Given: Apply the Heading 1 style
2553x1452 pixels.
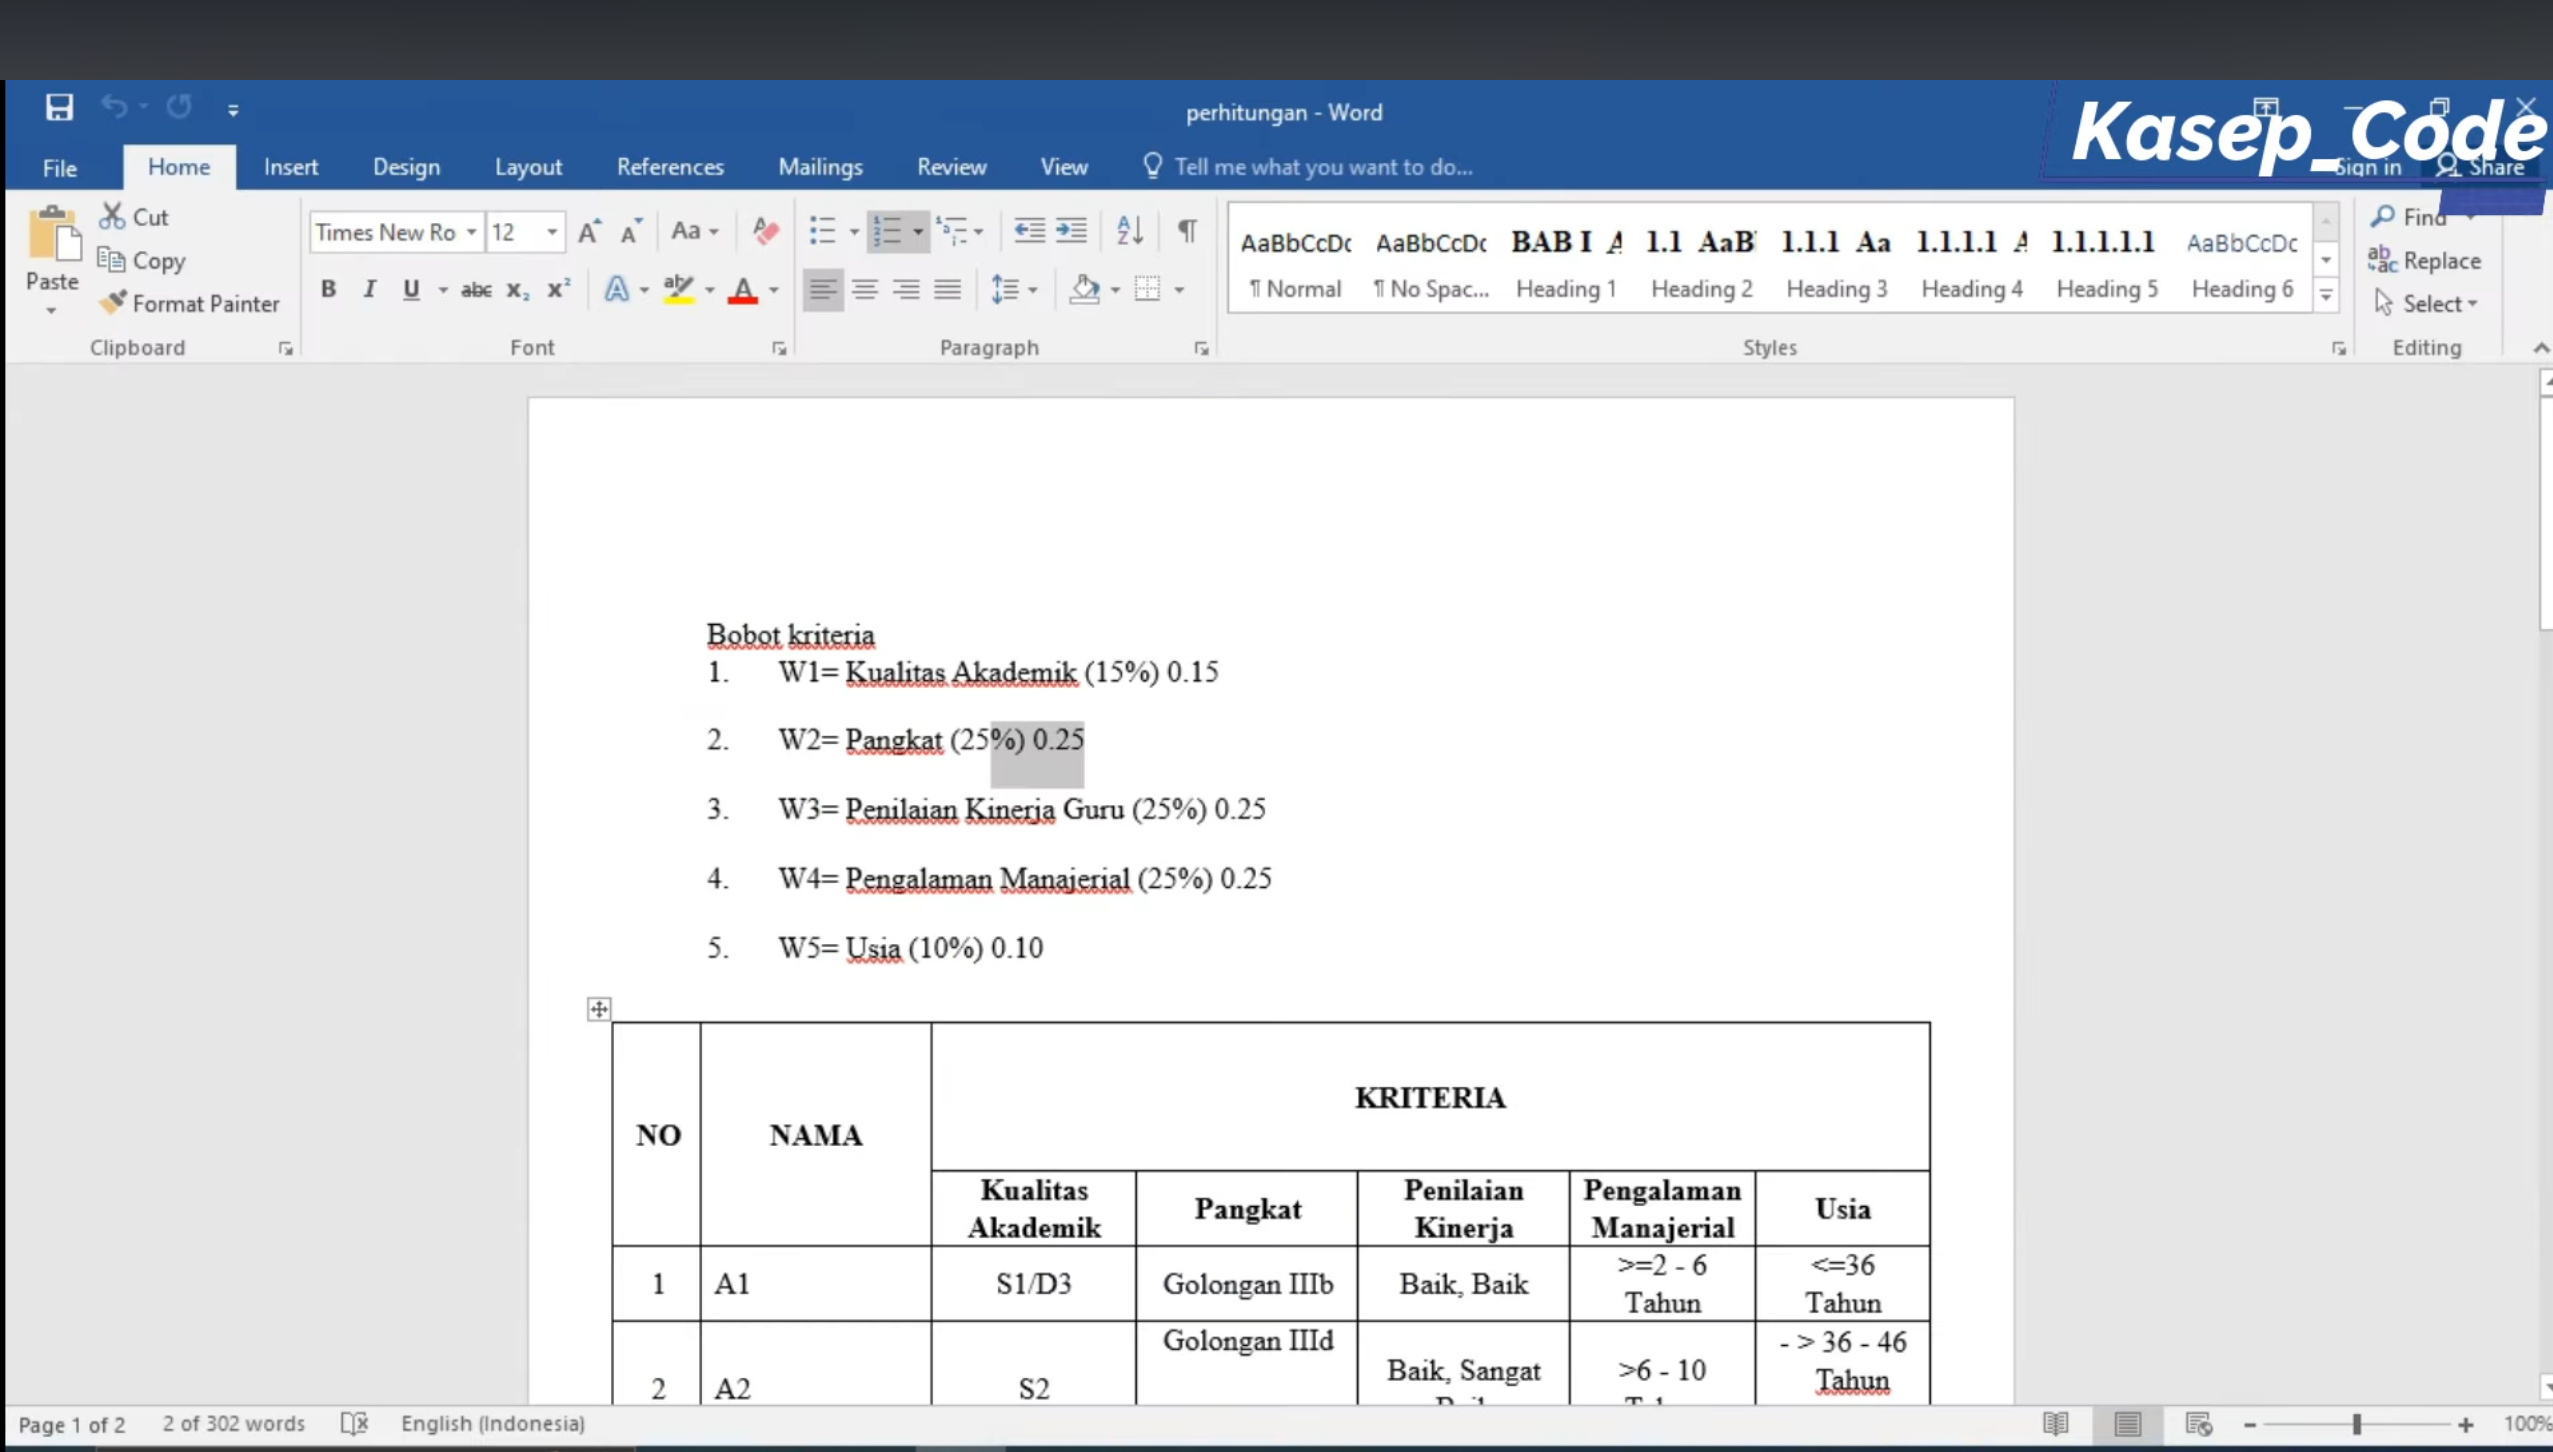Looking at the screenshot, I should (1566, 263).
